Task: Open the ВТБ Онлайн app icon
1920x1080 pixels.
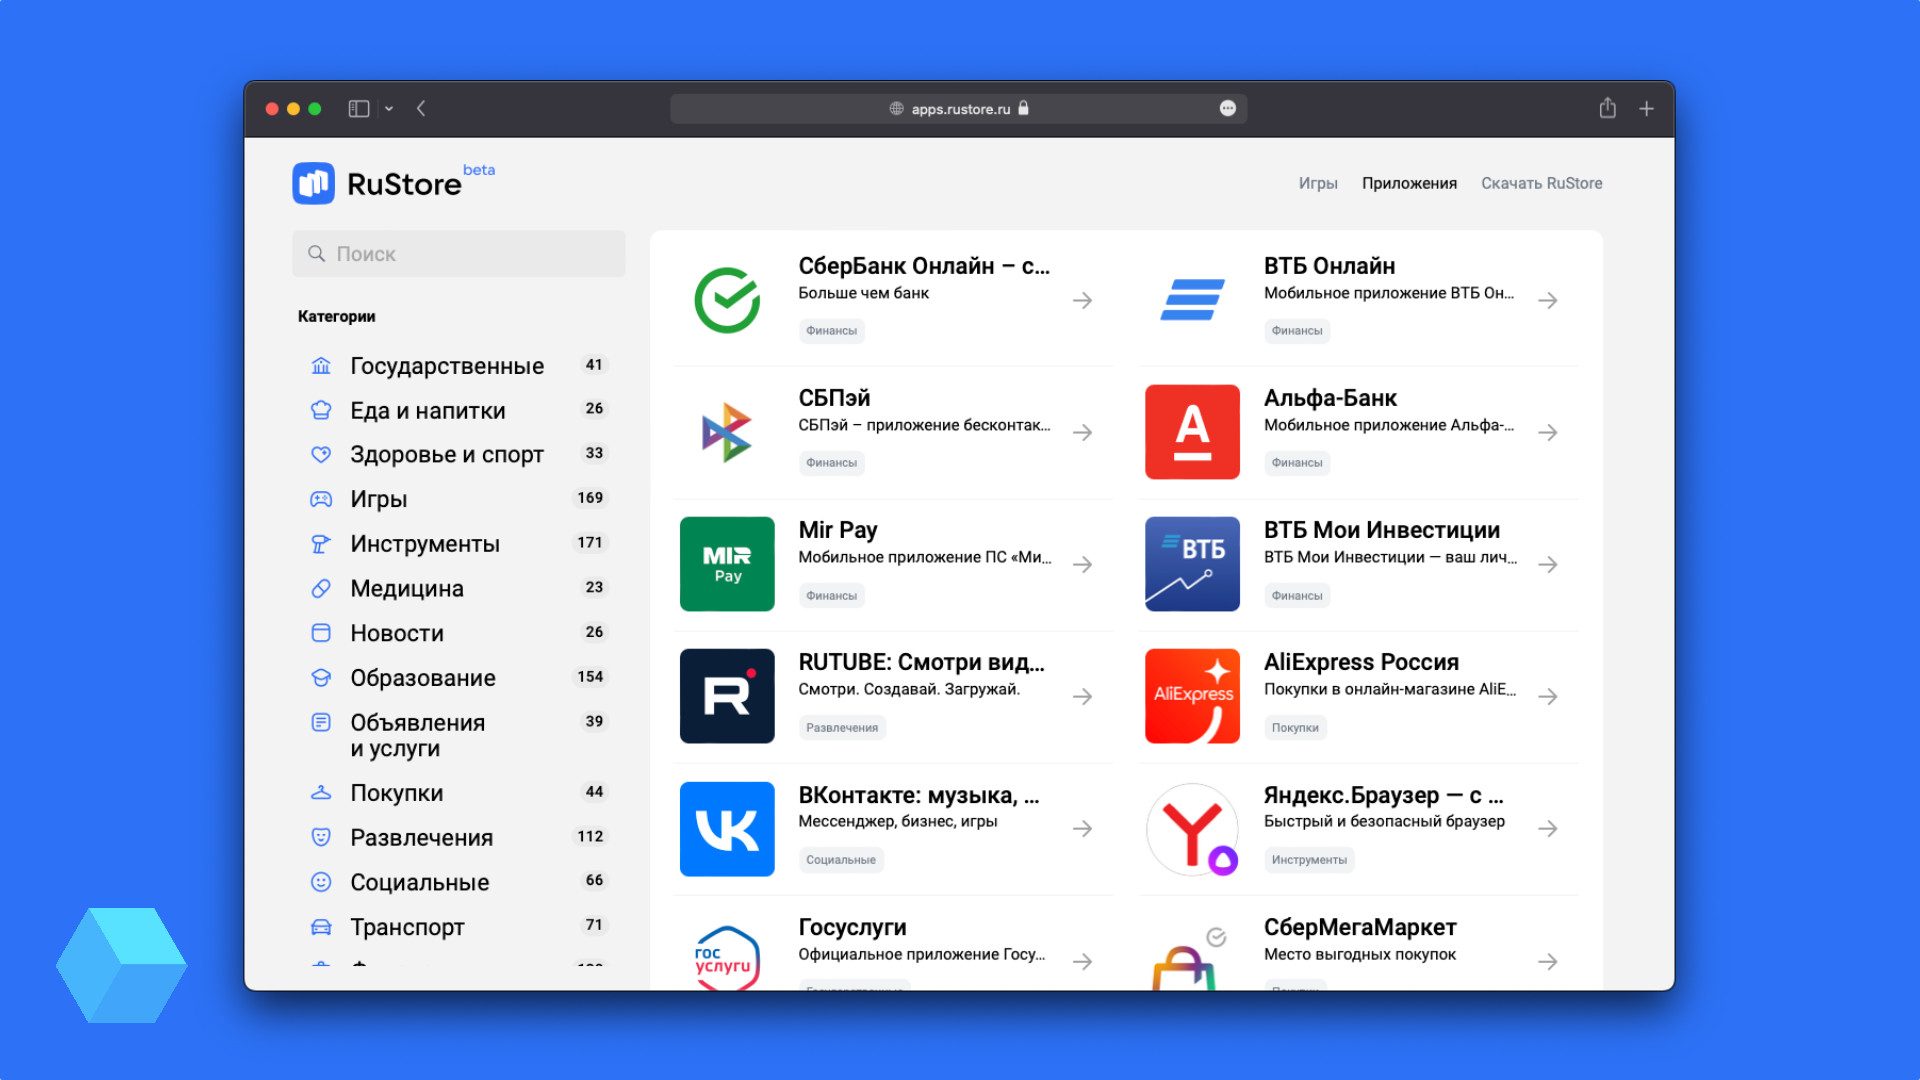Action: [x=1192, y=300]
